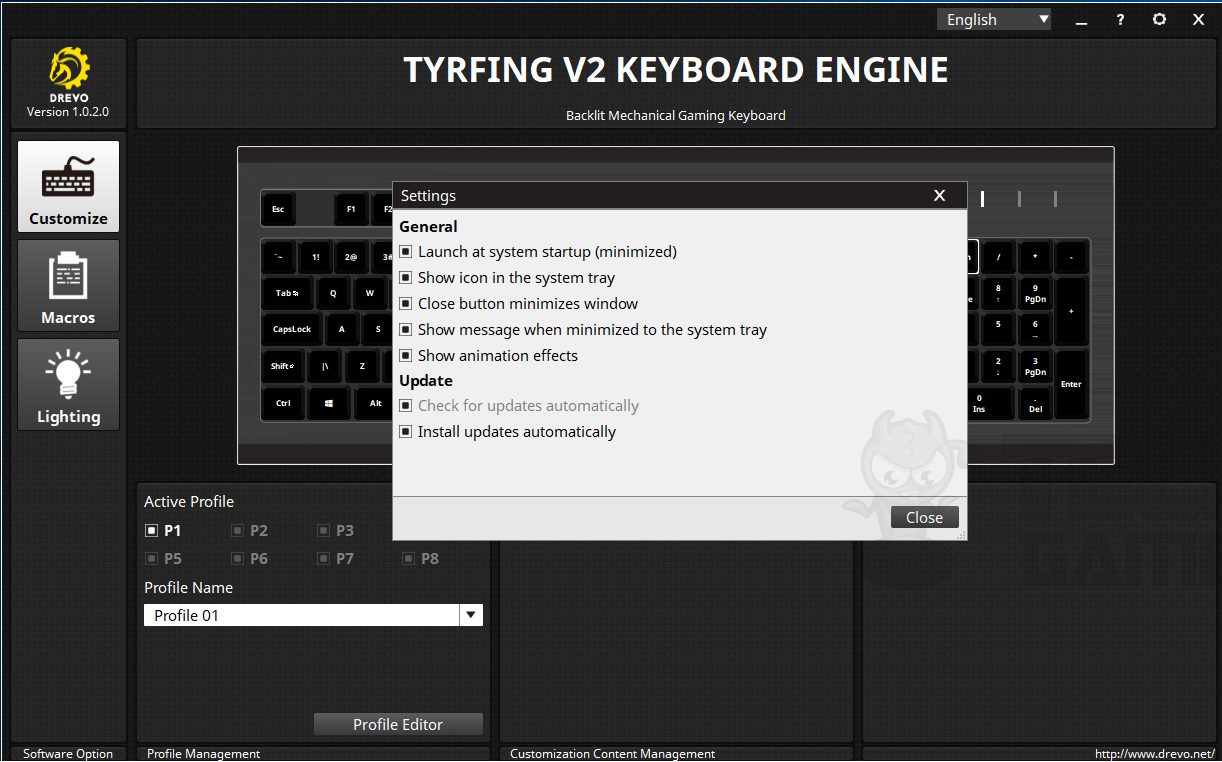Click the Version 1.0.2.0 text
This screenshot has width=1222, height=762.
(68, 112)
